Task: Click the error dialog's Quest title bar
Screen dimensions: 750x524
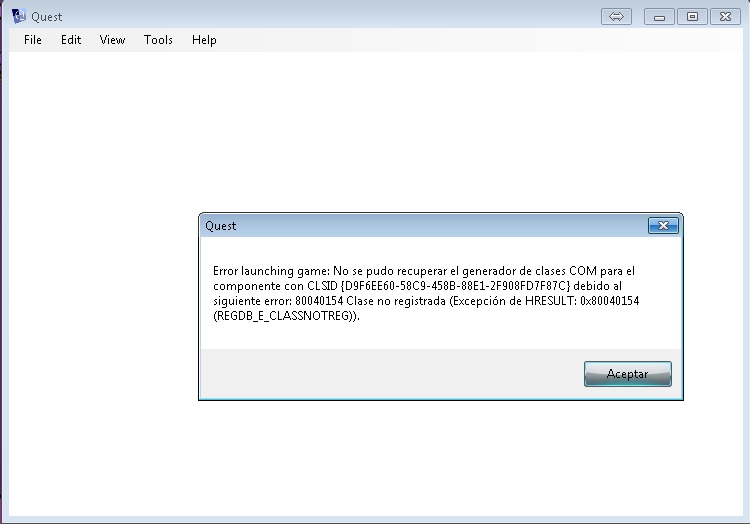Action: pyautogui.click(x=400, y=226)
